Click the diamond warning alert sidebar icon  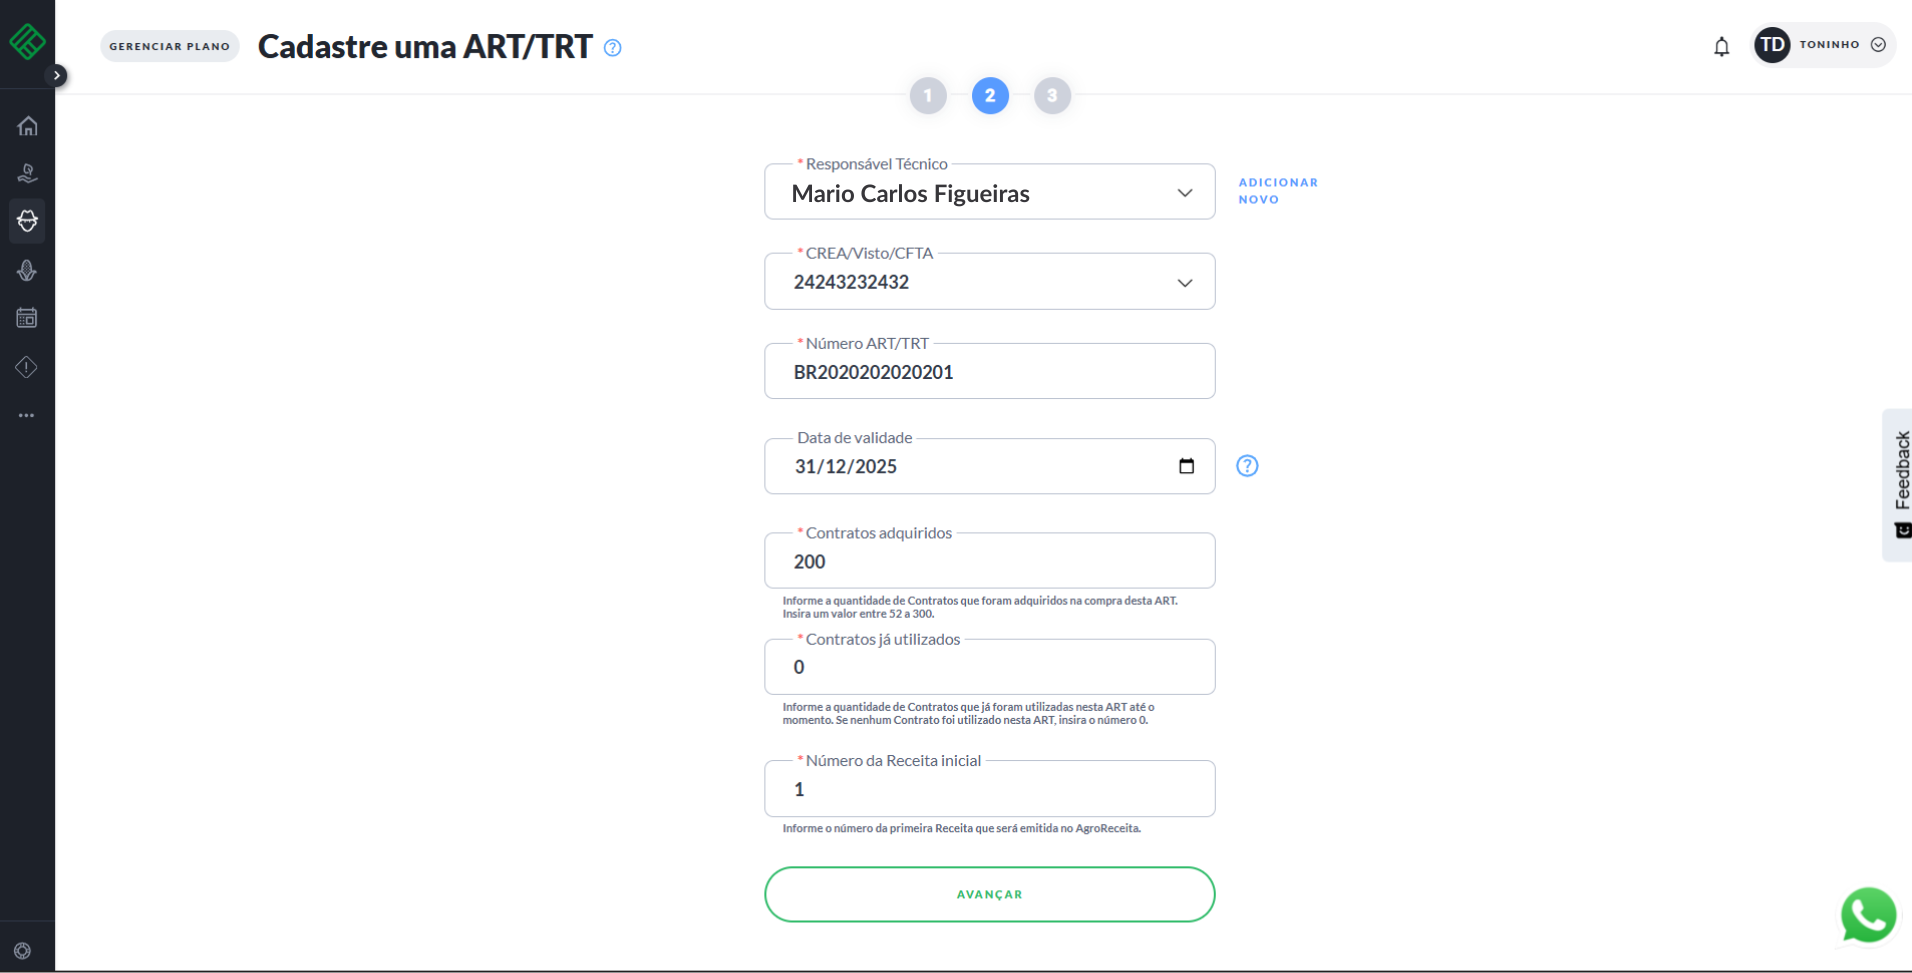click(27, 367)
